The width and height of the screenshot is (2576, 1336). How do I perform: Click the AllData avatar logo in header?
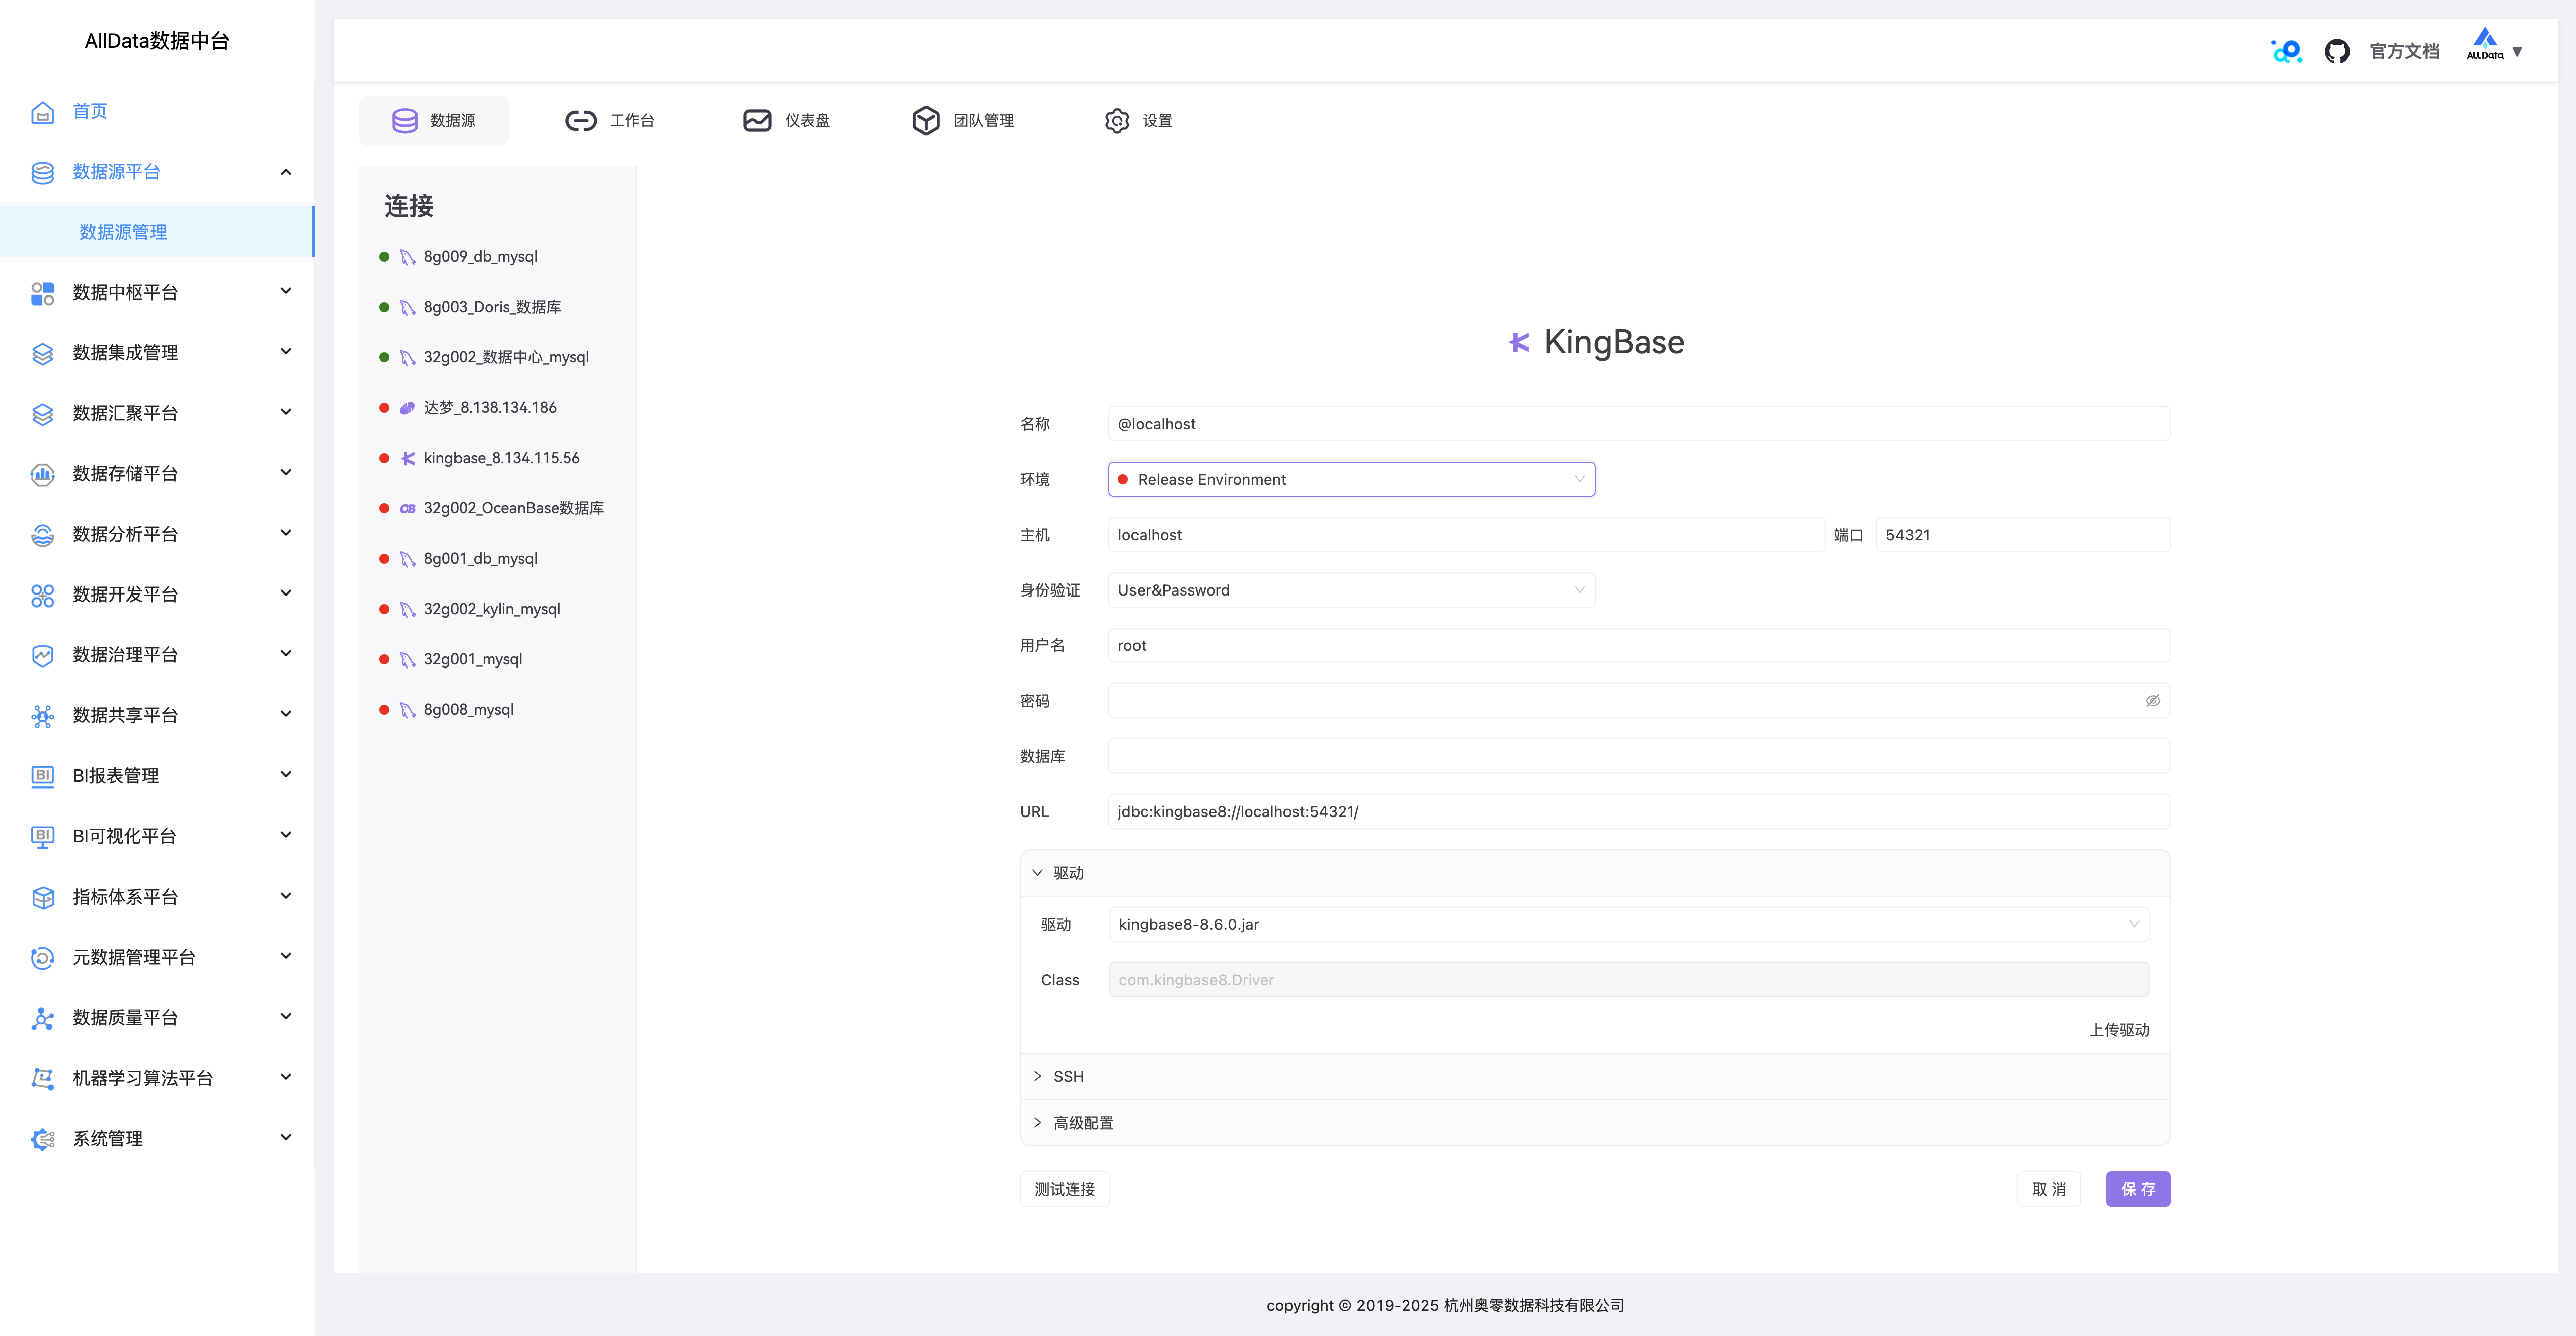(2485, 44)
